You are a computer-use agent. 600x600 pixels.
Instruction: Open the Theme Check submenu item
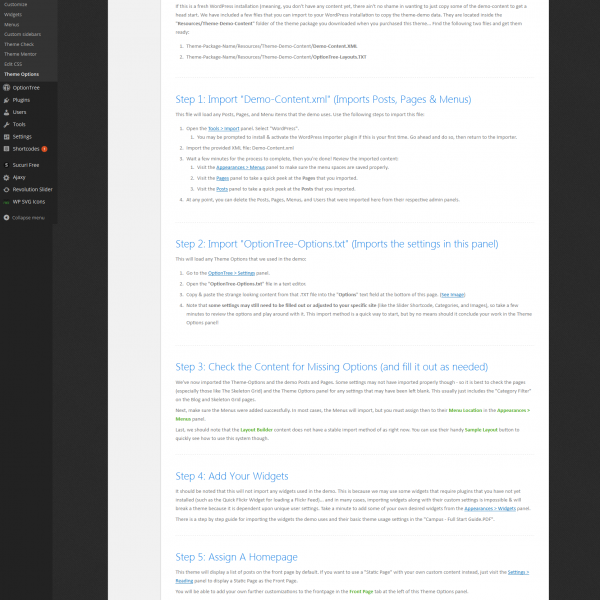pos(19,45)
